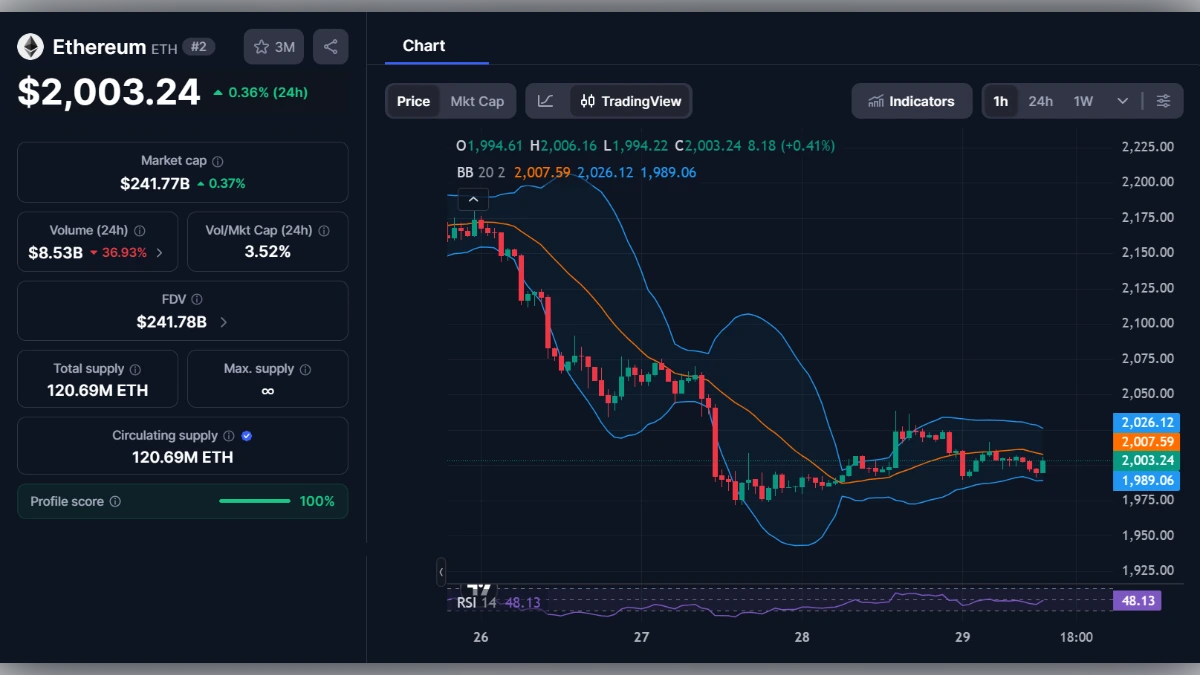1200x675 pixels.
Task: Select the 1W timeframe
Action: (x=1081, y=100)
